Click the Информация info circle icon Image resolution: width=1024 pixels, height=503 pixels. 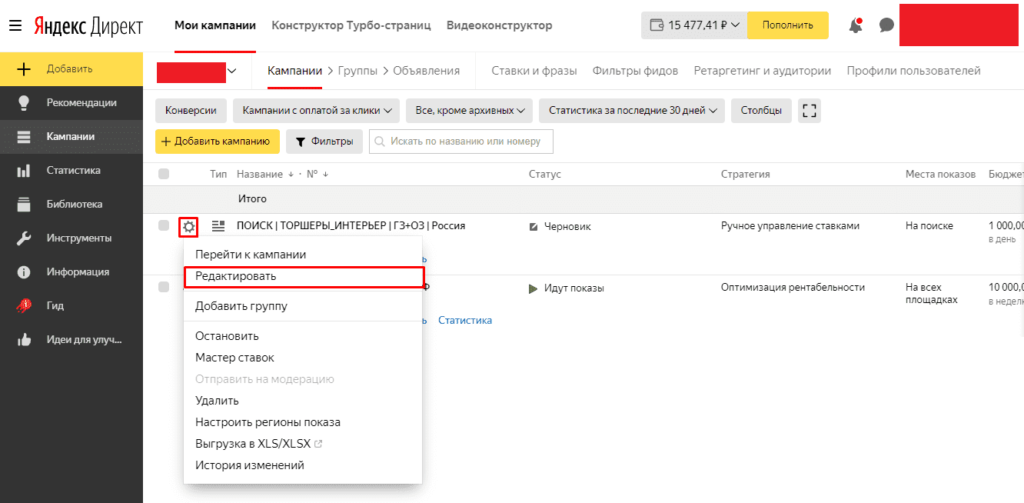click(24, 272)
